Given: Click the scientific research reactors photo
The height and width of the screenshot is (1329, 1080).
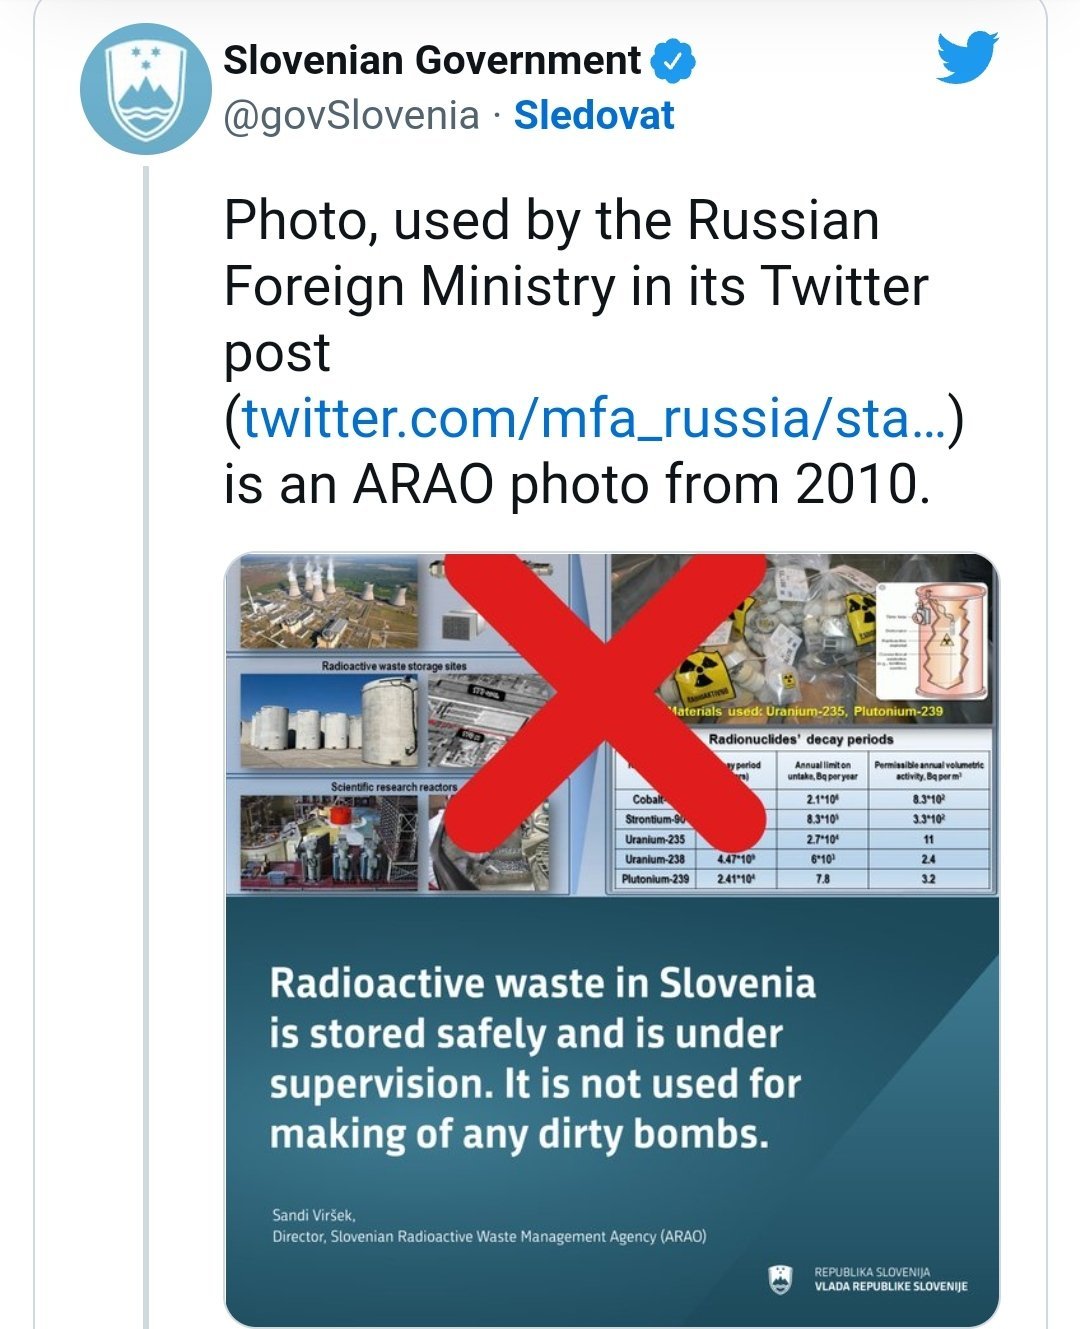Looking at the screenshot, I should pos(330,840).
